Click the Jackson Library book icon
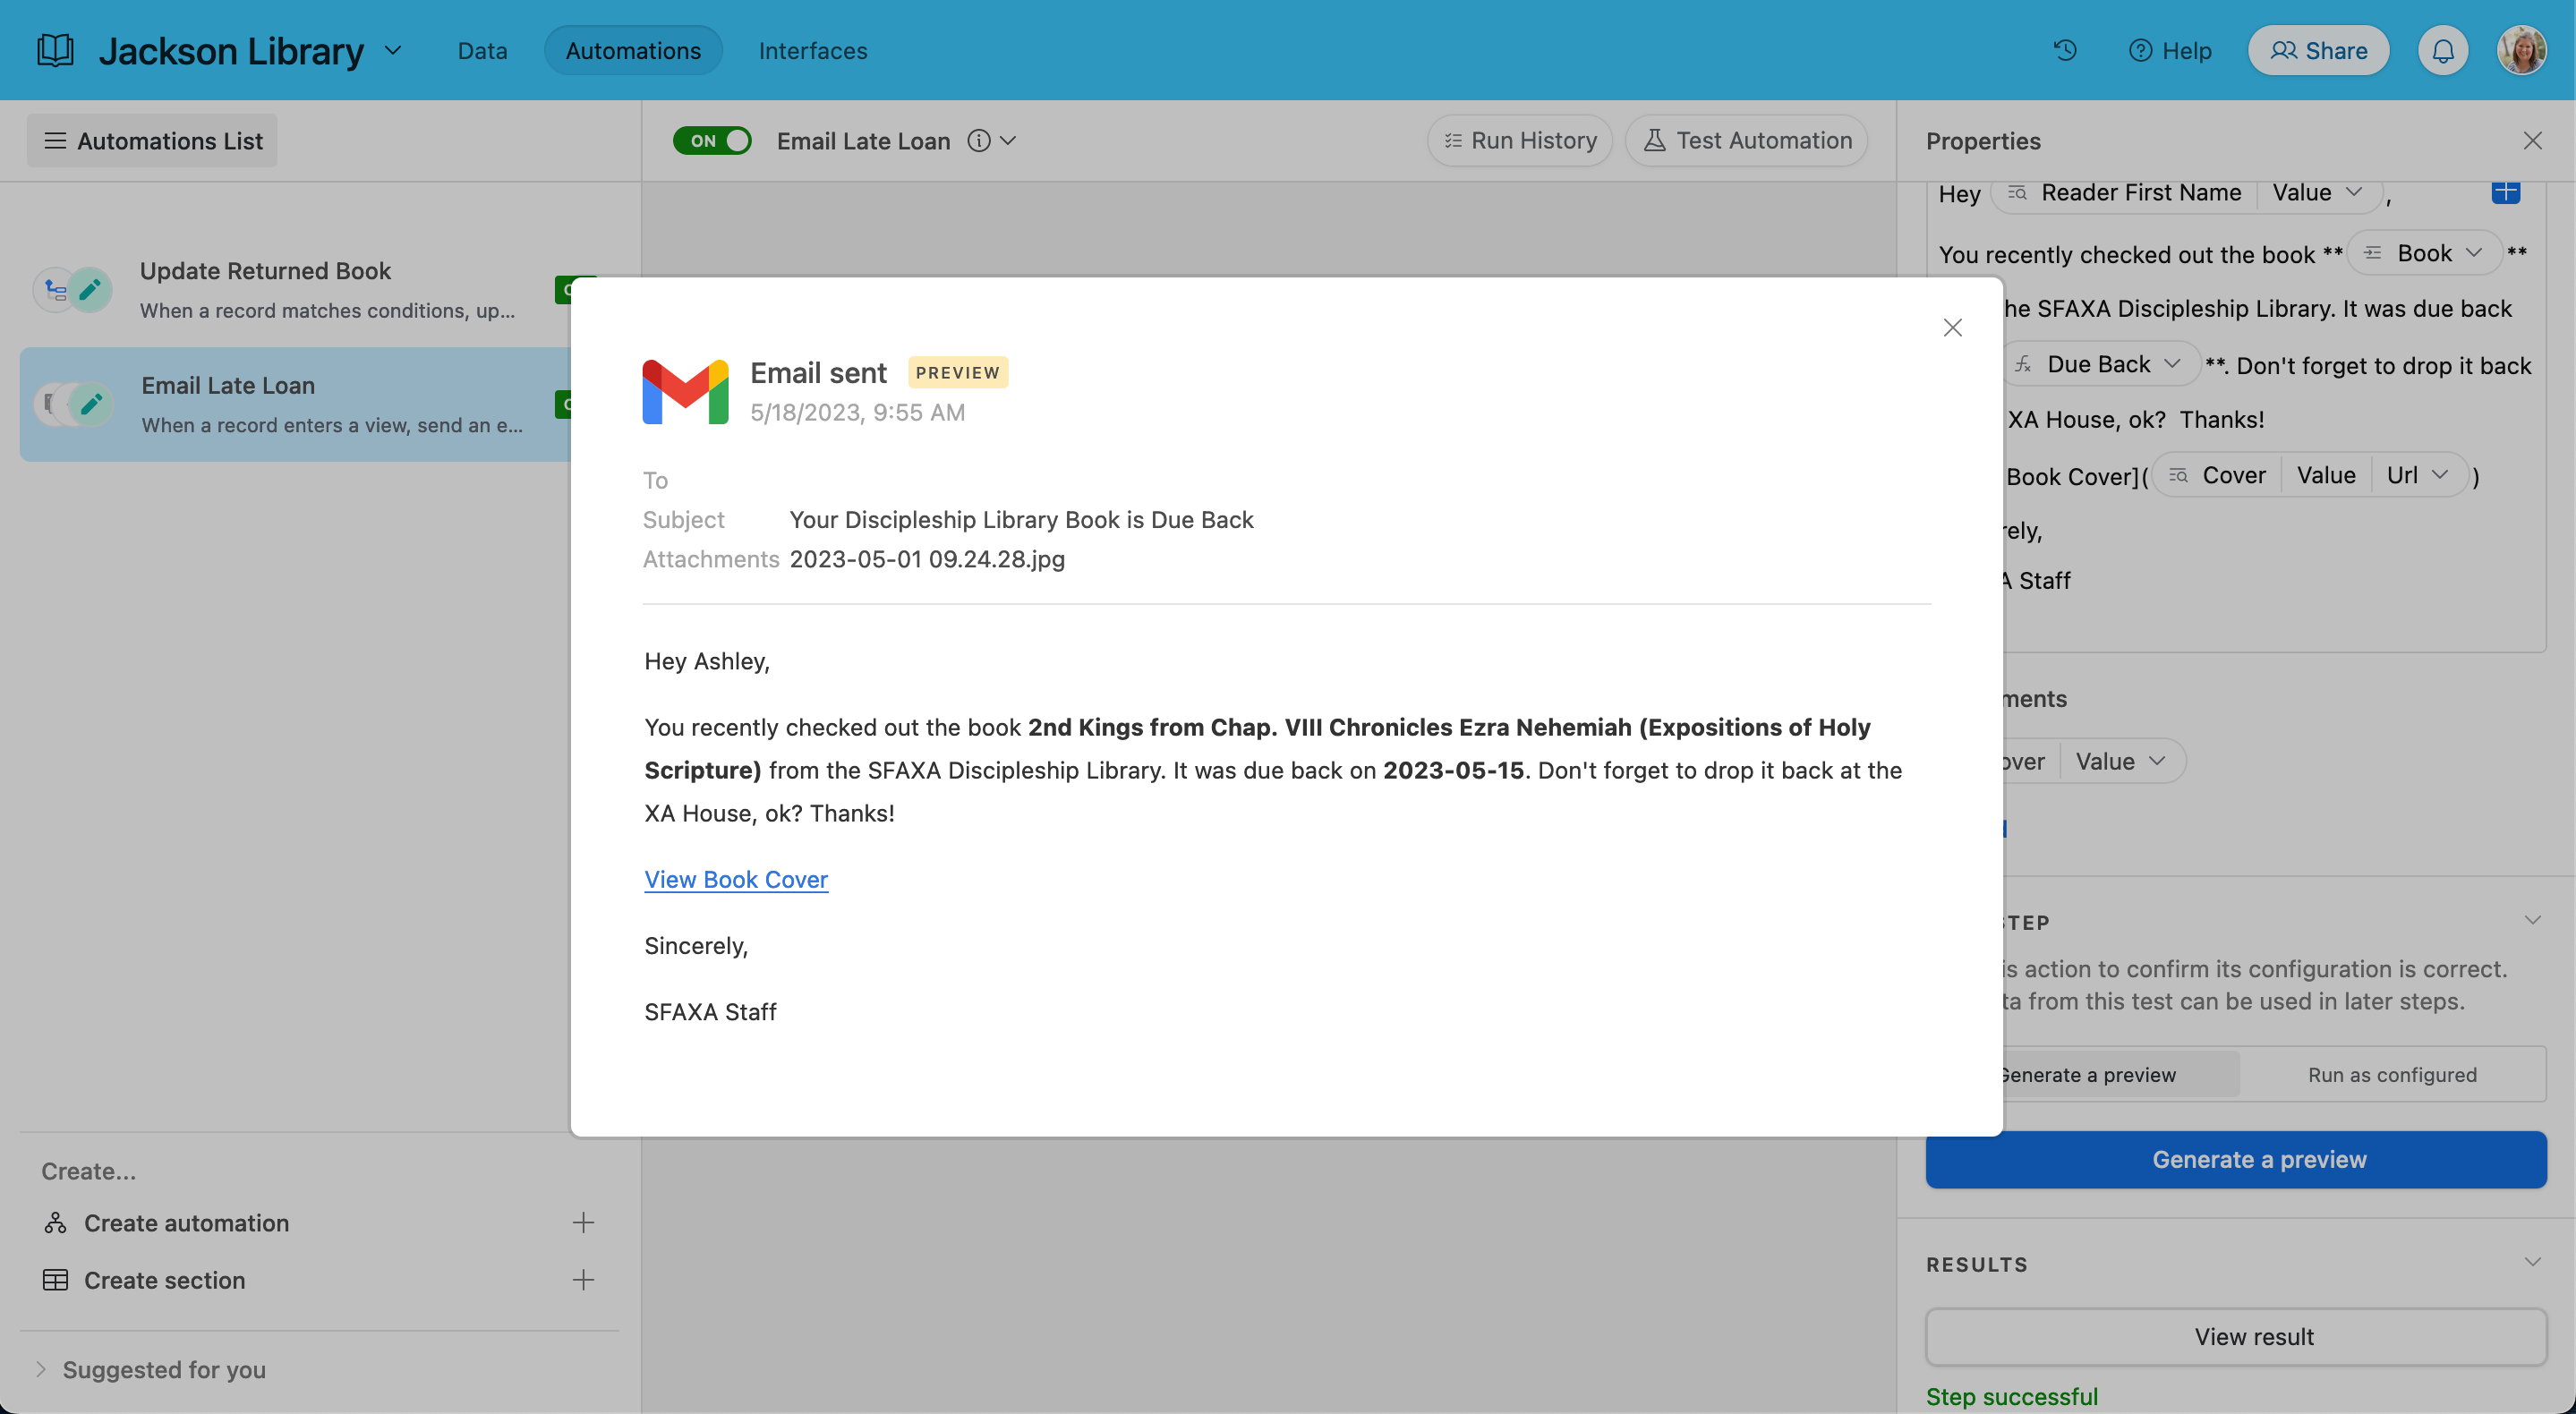 click(x=55, y=50)
